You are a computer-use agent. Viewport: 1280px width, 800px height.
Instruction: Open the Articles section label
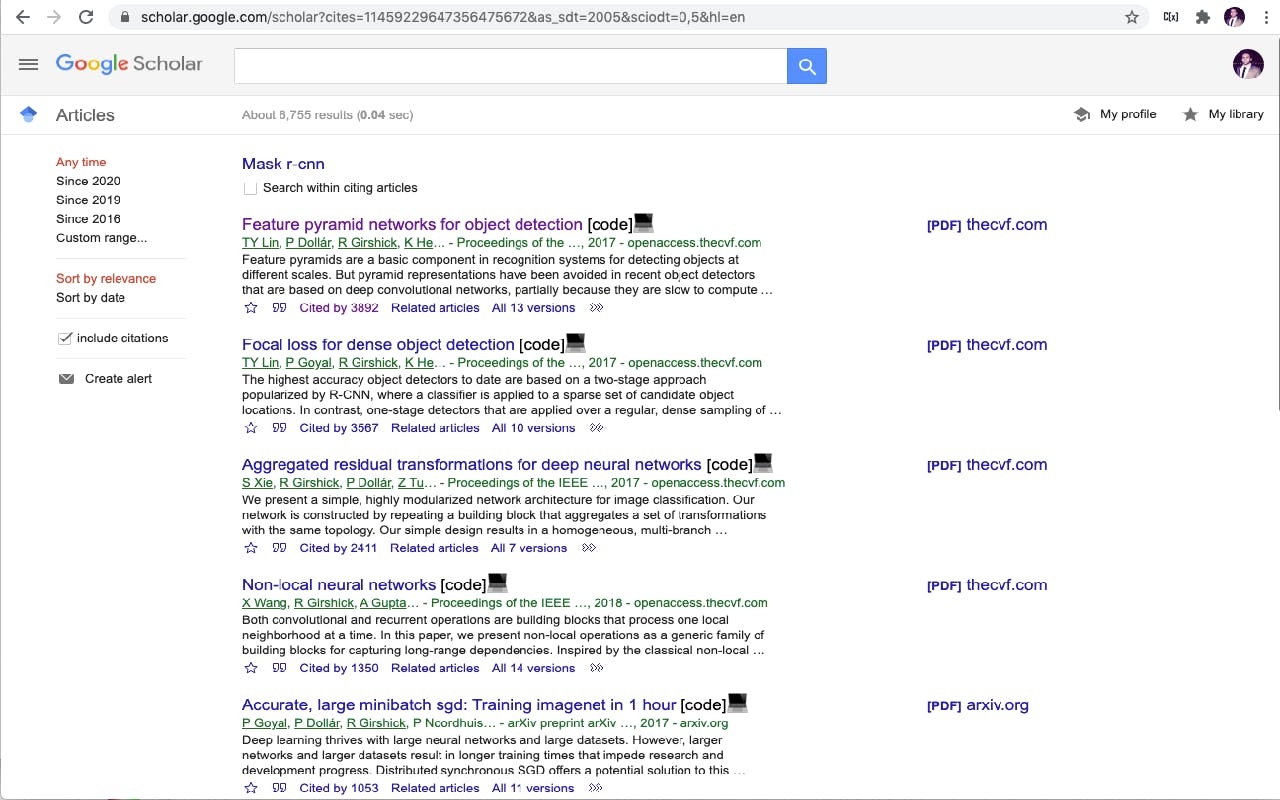click(x=85, y=115)
